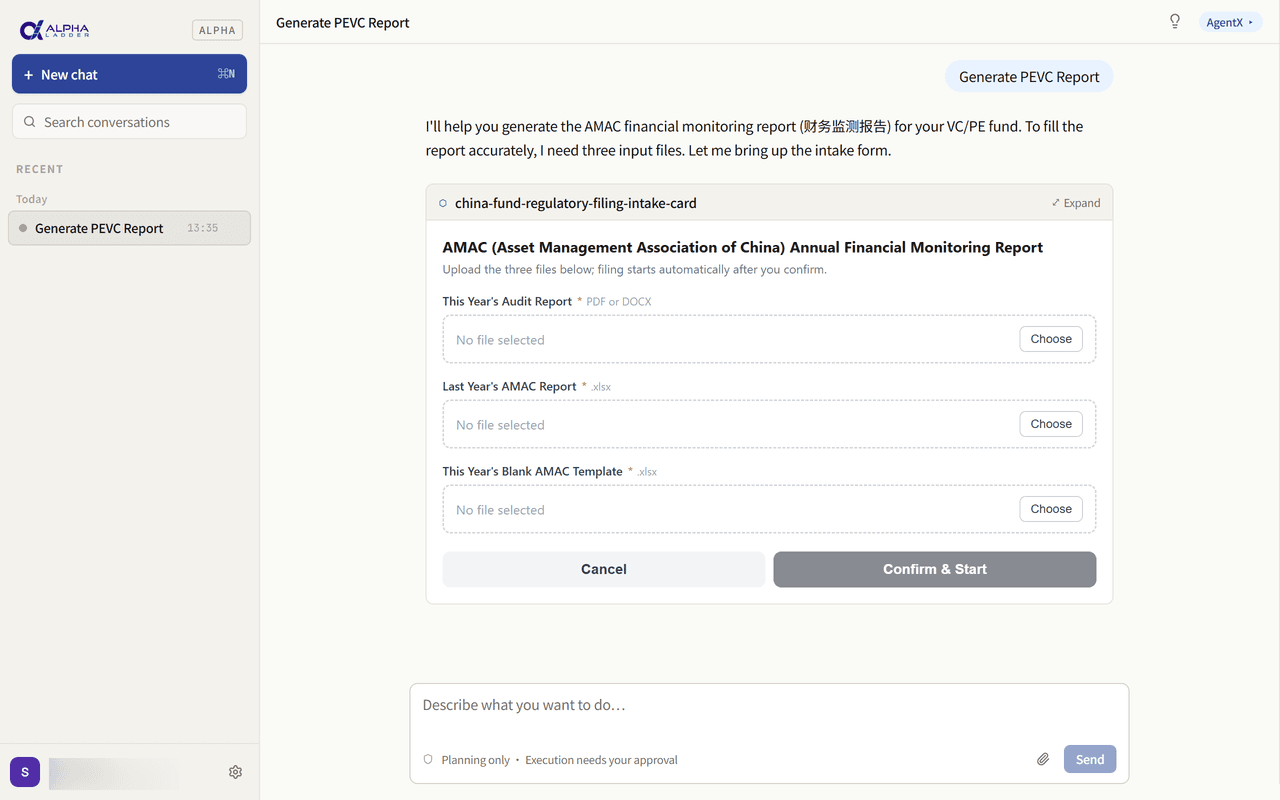Click the ALPHA badge in the sidebar
Image resolution: width=1280 pixels, height=800 pixels.
tap(217, 30)
